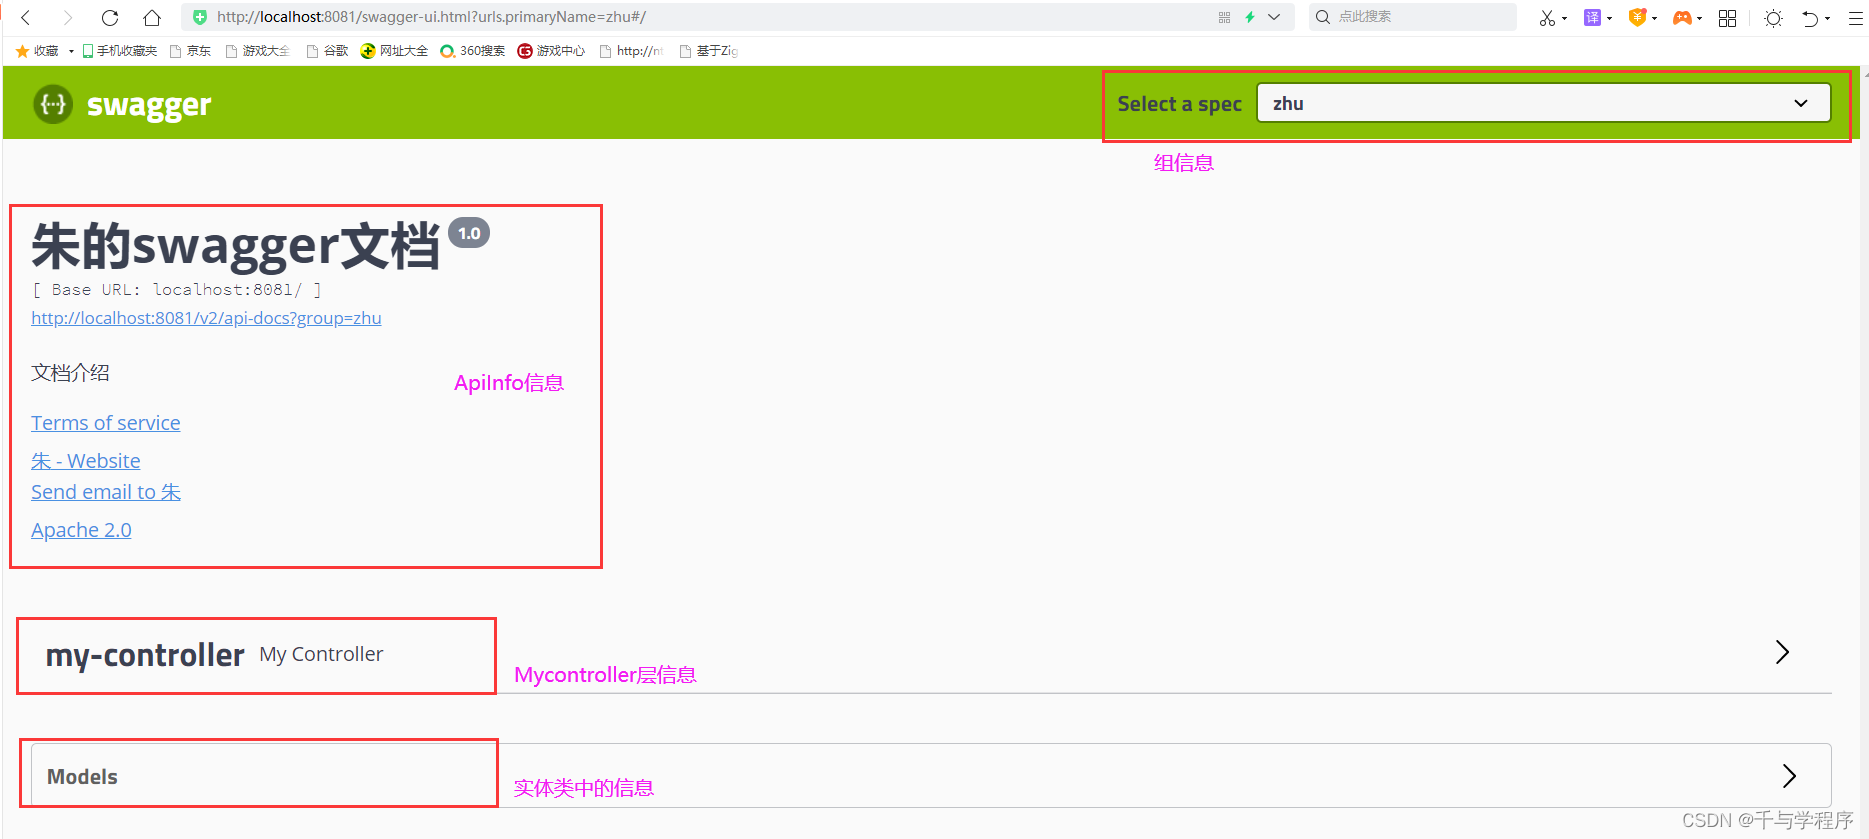The height and width of the screenshot is (839, 1869).
Task: Click the undo closed-tab arrow icon
Action: tap(1810, 18)
